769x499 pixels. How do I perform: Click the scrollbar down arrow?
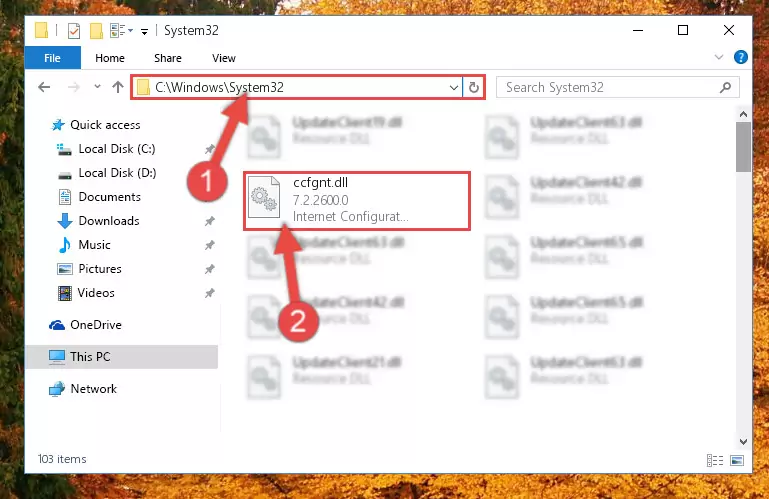pos(743,442)
